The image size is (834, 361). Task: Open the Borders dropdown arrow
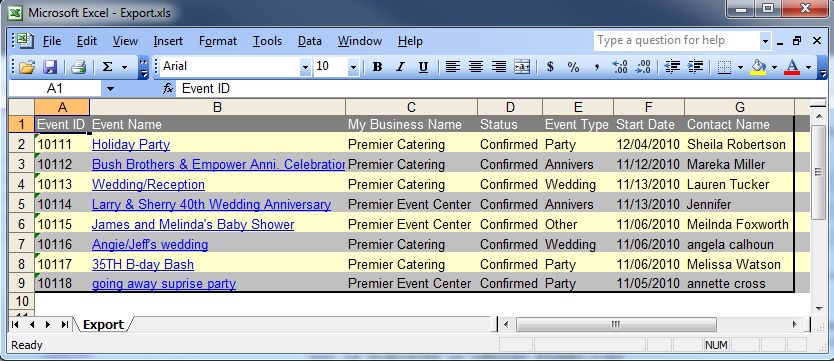[x=740, y=68]
